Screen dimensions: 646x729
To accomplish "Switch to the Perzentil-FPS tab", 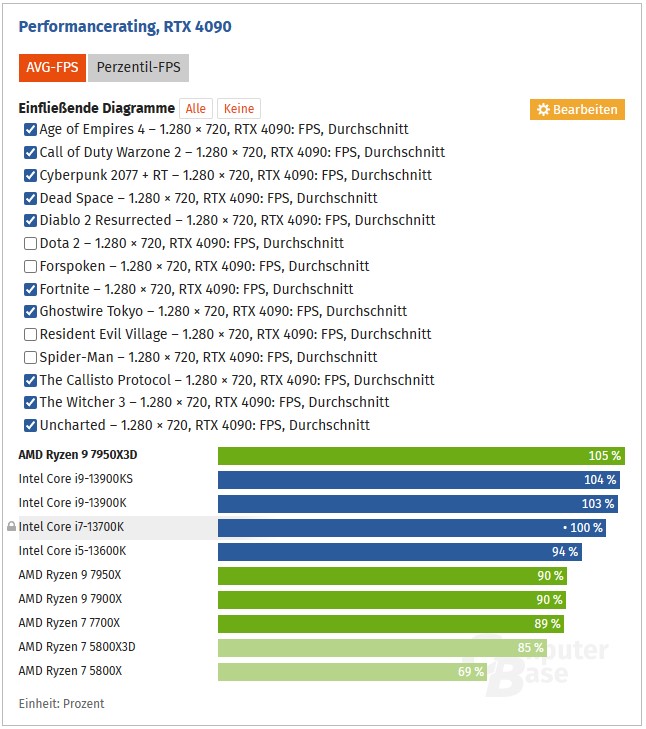I will (x=138, y=67).
